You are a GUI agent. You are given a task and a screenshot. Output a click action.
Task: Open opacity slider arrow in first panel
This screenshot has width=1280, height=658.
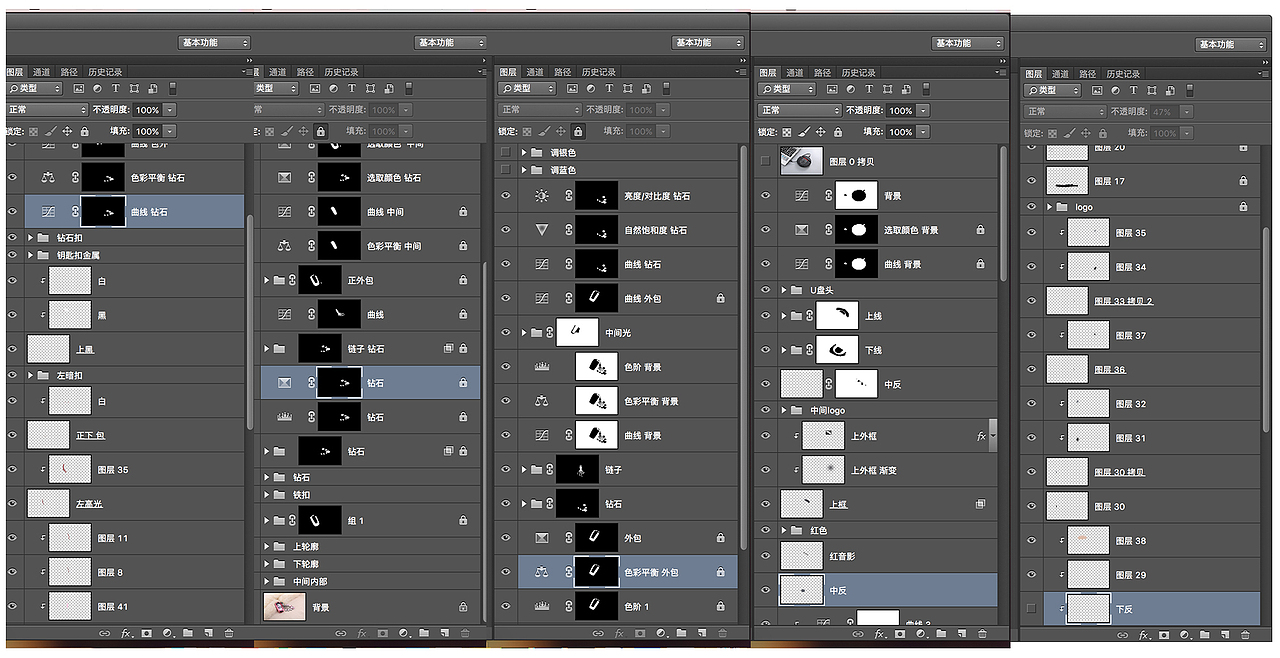(x=170, y=110)
